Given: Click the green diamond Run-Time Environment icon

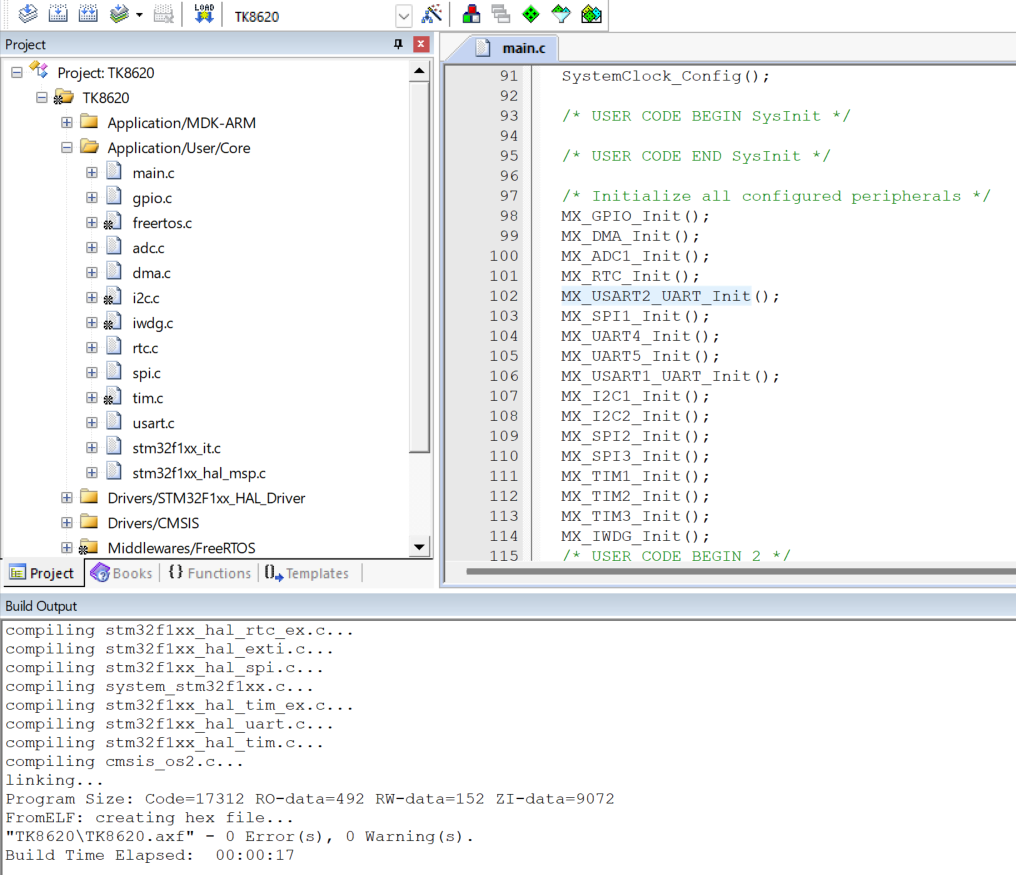Looking at the screenshot, I should (531, 14).
